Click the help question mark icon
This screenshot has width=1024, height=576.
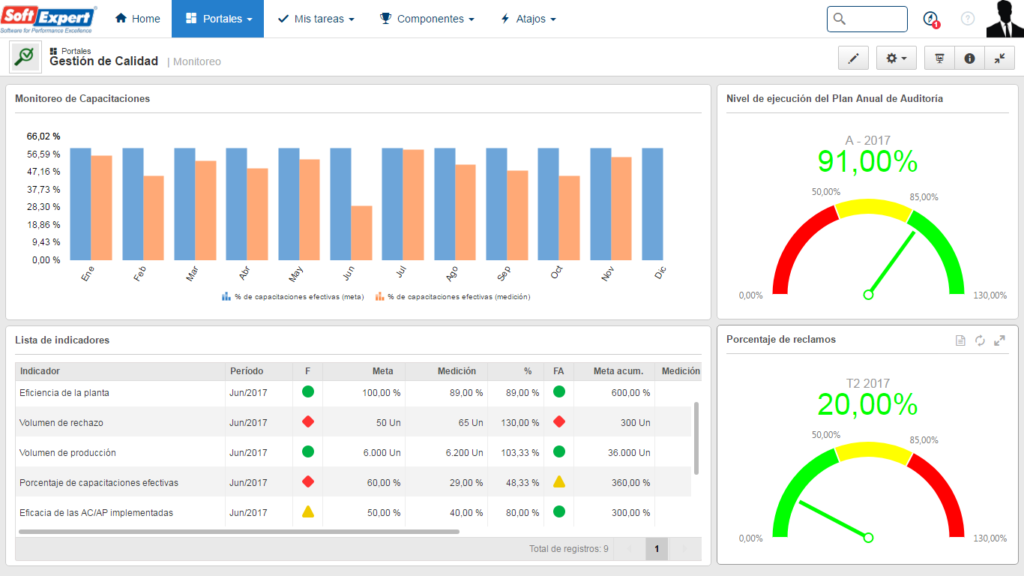pyautogui.click(x=967, y=19)
